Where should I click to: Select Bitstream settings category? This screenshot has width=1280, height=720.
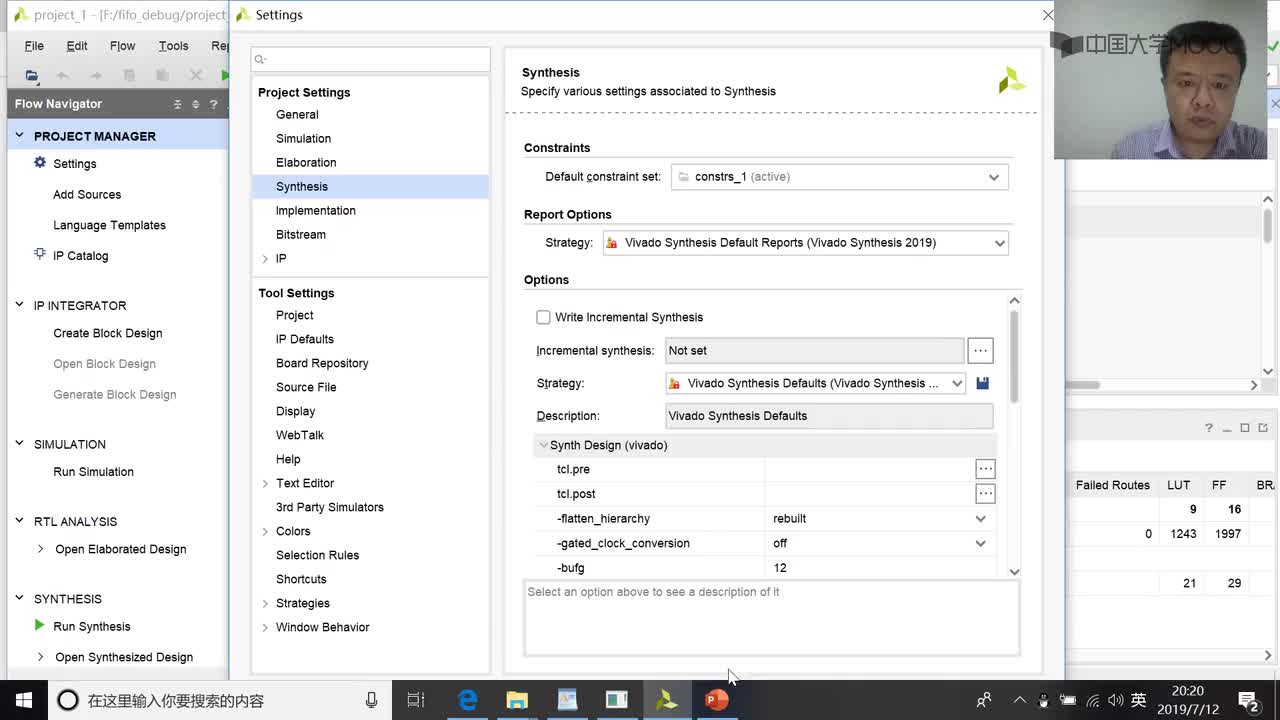[x=300, y=235]
